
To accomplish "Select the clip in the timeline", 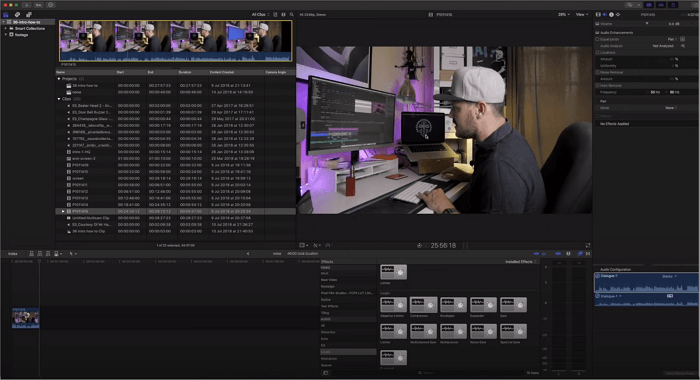I will click(x=25, y=318).
